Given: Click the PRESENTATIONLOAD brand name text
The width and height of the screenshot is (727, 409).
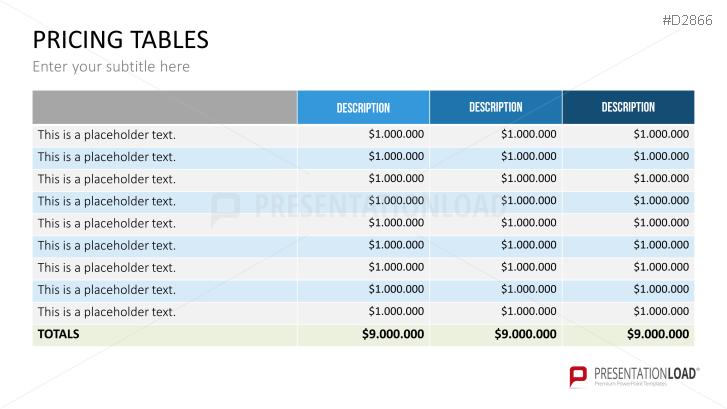Looking at the screenshot, I should [x=646, y=371].
